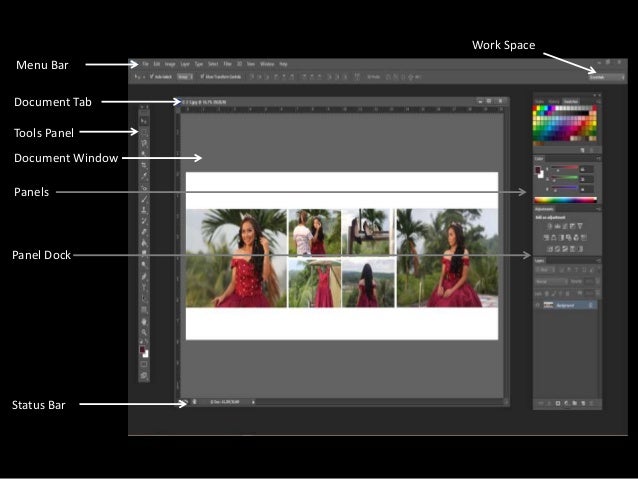Toggle the Auto-Select checkbox
The width and height of the screenshot is (638, 479).
tap(152, 77)
